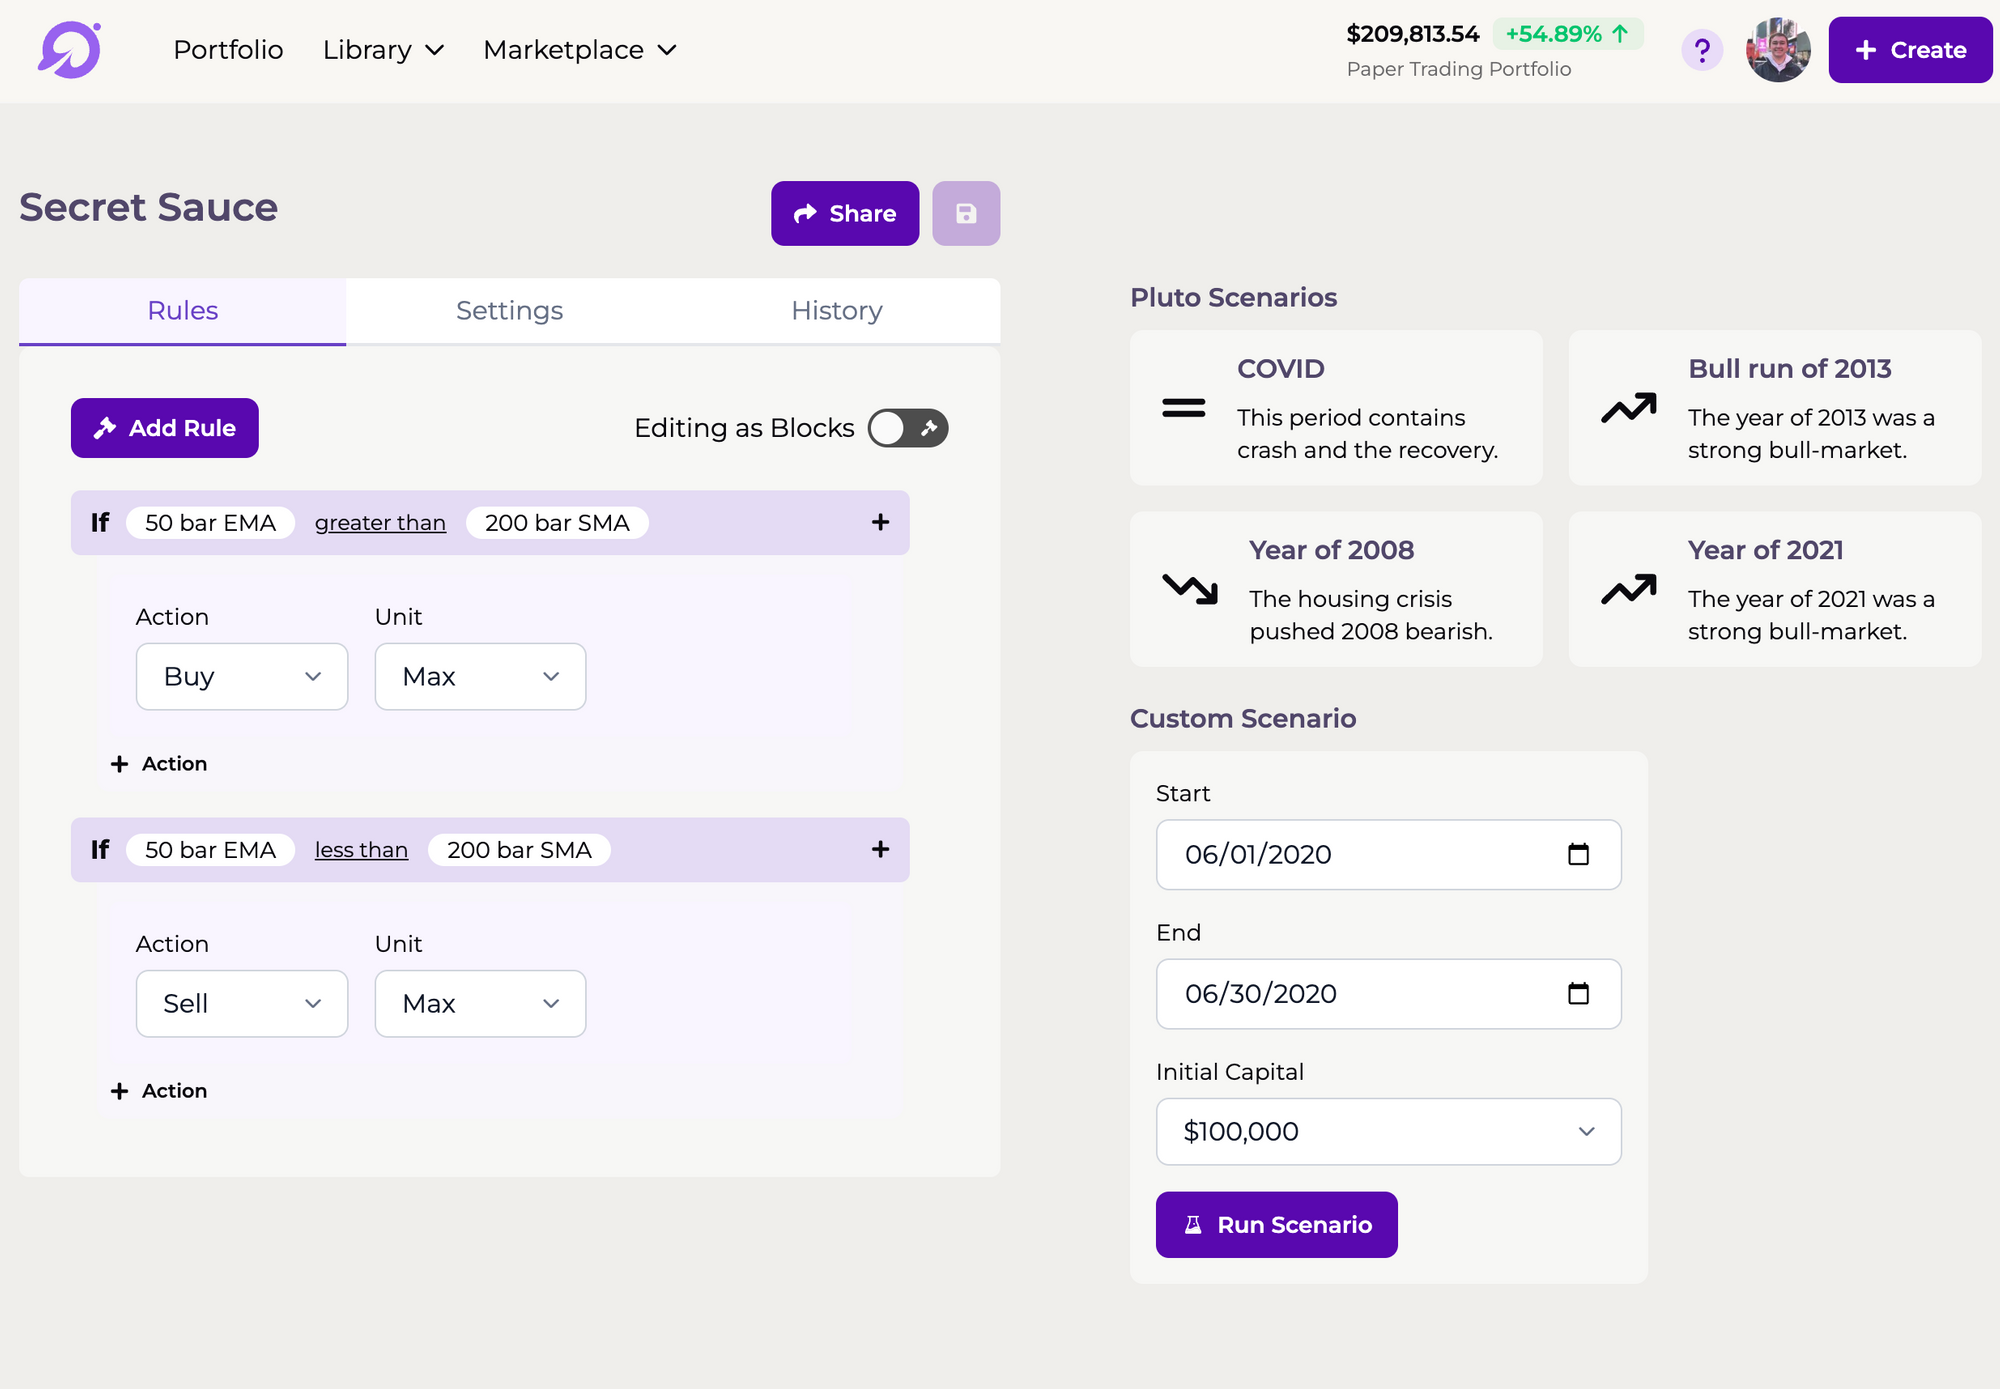The height and width of the screenshot is (1389, 2000).
Task: Click the Add Rule button
Action: coord(165,428)
